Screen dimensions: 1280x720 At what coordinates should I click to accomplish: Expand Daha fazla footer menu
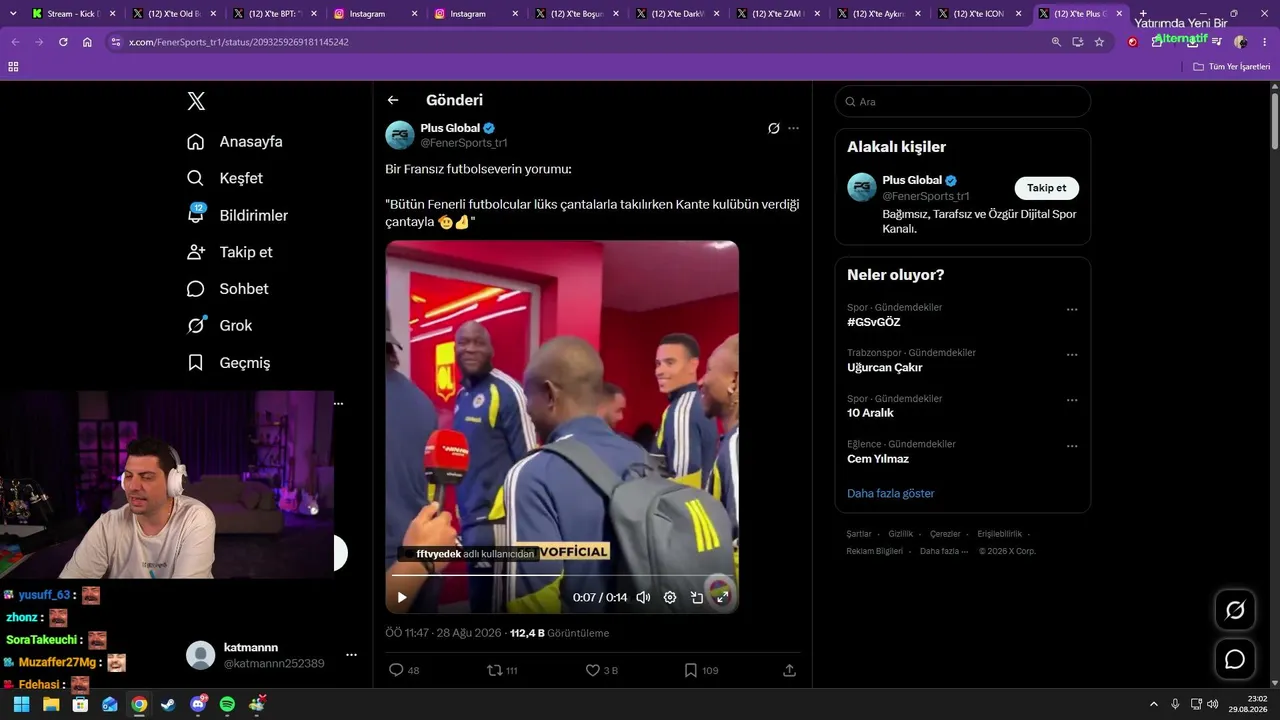943,551
